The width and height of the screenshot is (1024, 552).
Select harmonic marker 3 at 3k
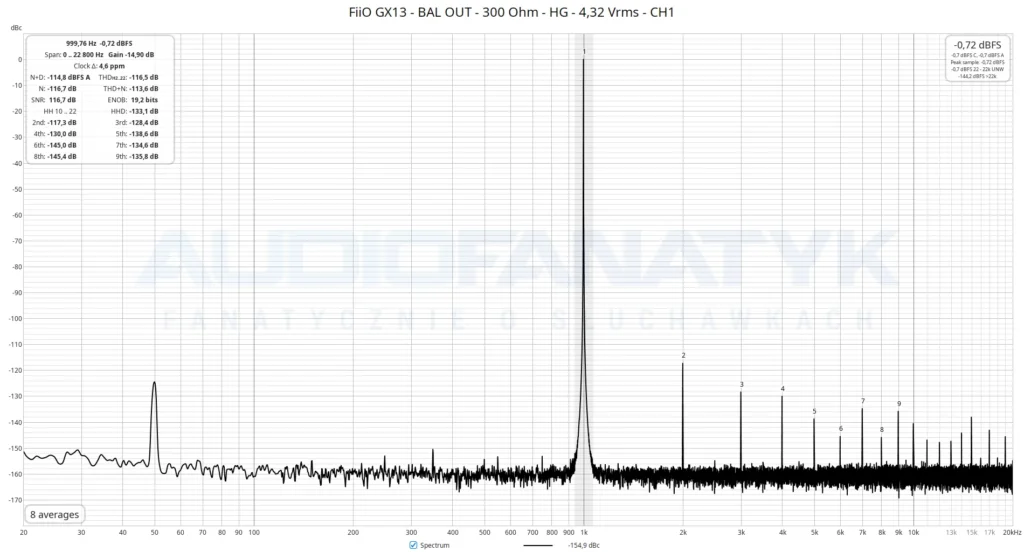click(741, 384)
